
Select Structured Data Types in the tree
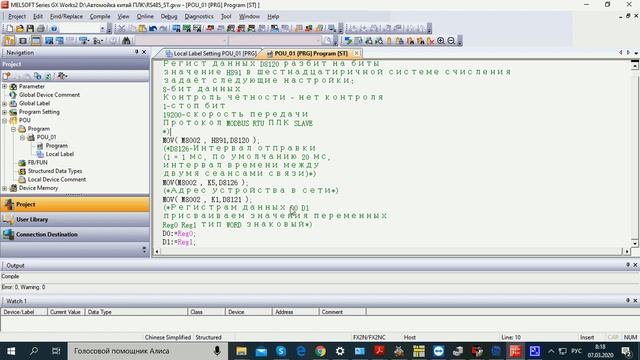pyautogui.click(x=55, y=171)
